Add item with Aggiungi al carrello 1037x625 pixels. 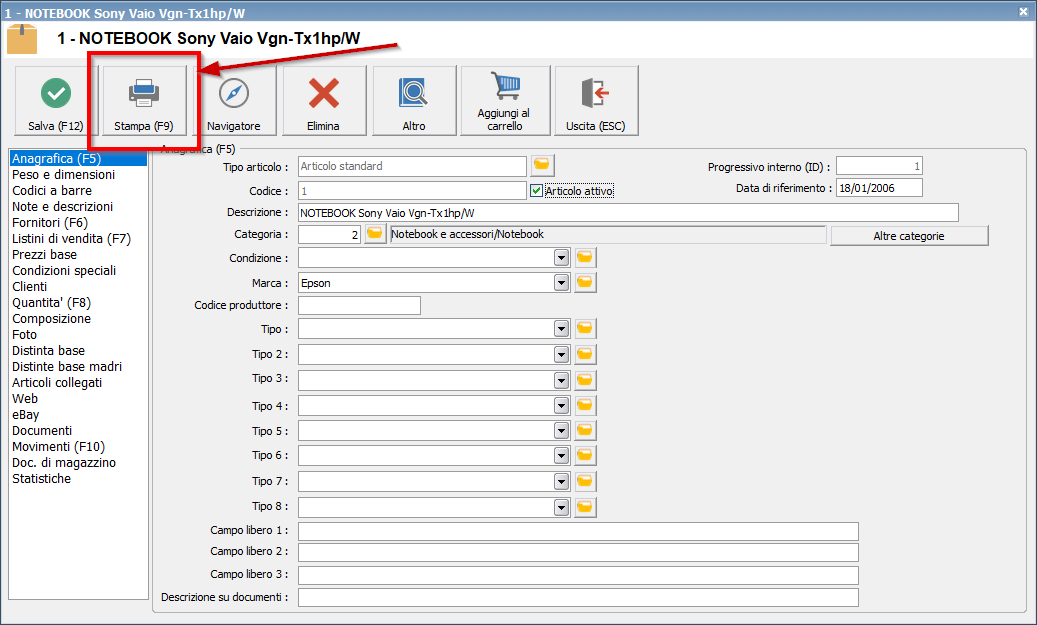(x=505, y=101)
